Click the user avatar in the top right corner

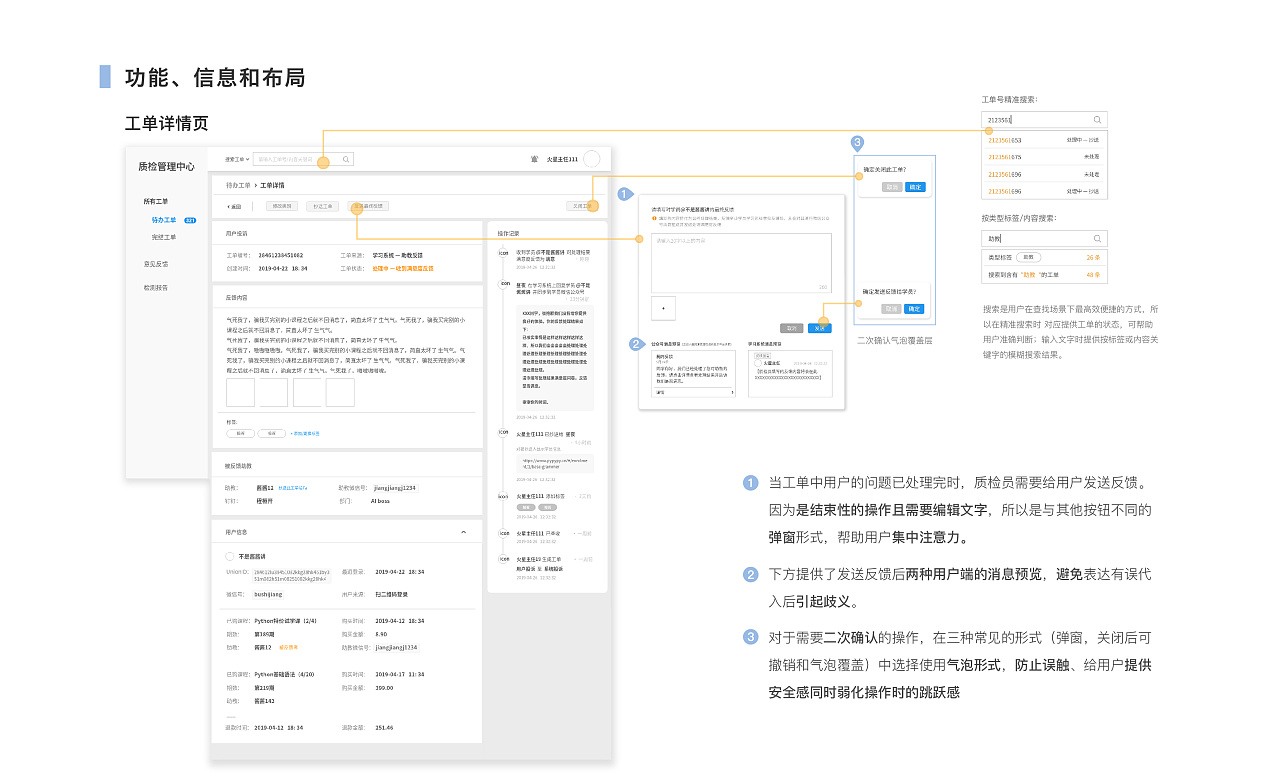click(592, 158)
